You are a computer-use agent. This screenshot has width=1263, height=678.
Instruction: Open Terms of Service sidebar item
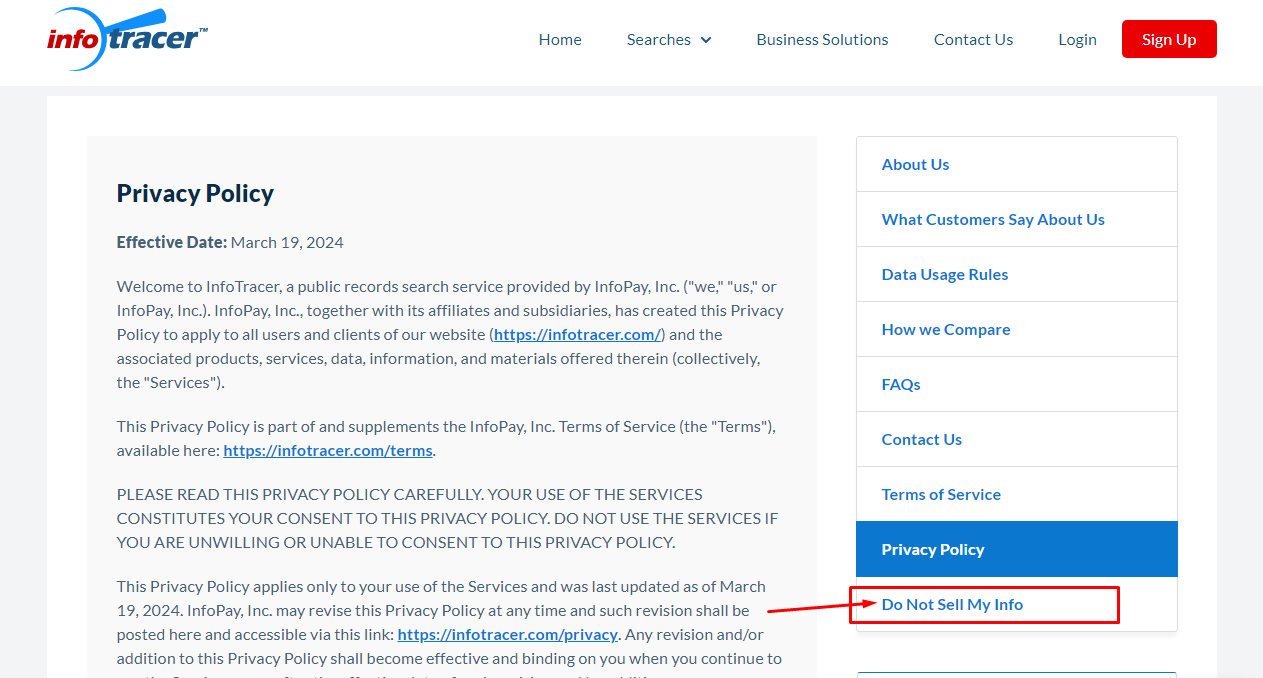[1017, 494]
